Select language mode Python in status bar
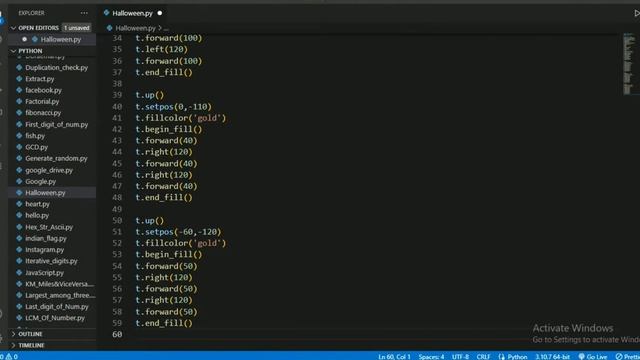Viewport: 640px width, 360px height. (x=517, y=356)
